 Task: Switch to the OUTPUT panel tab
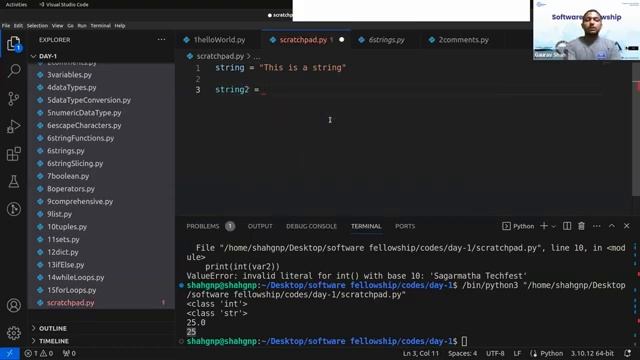(x=260, y=226)
